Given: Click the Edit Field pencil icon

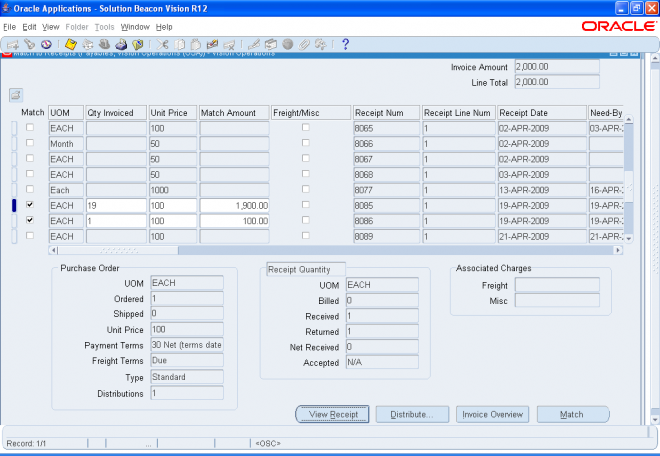Looking at the screenshot, I should tap(254, 44).
